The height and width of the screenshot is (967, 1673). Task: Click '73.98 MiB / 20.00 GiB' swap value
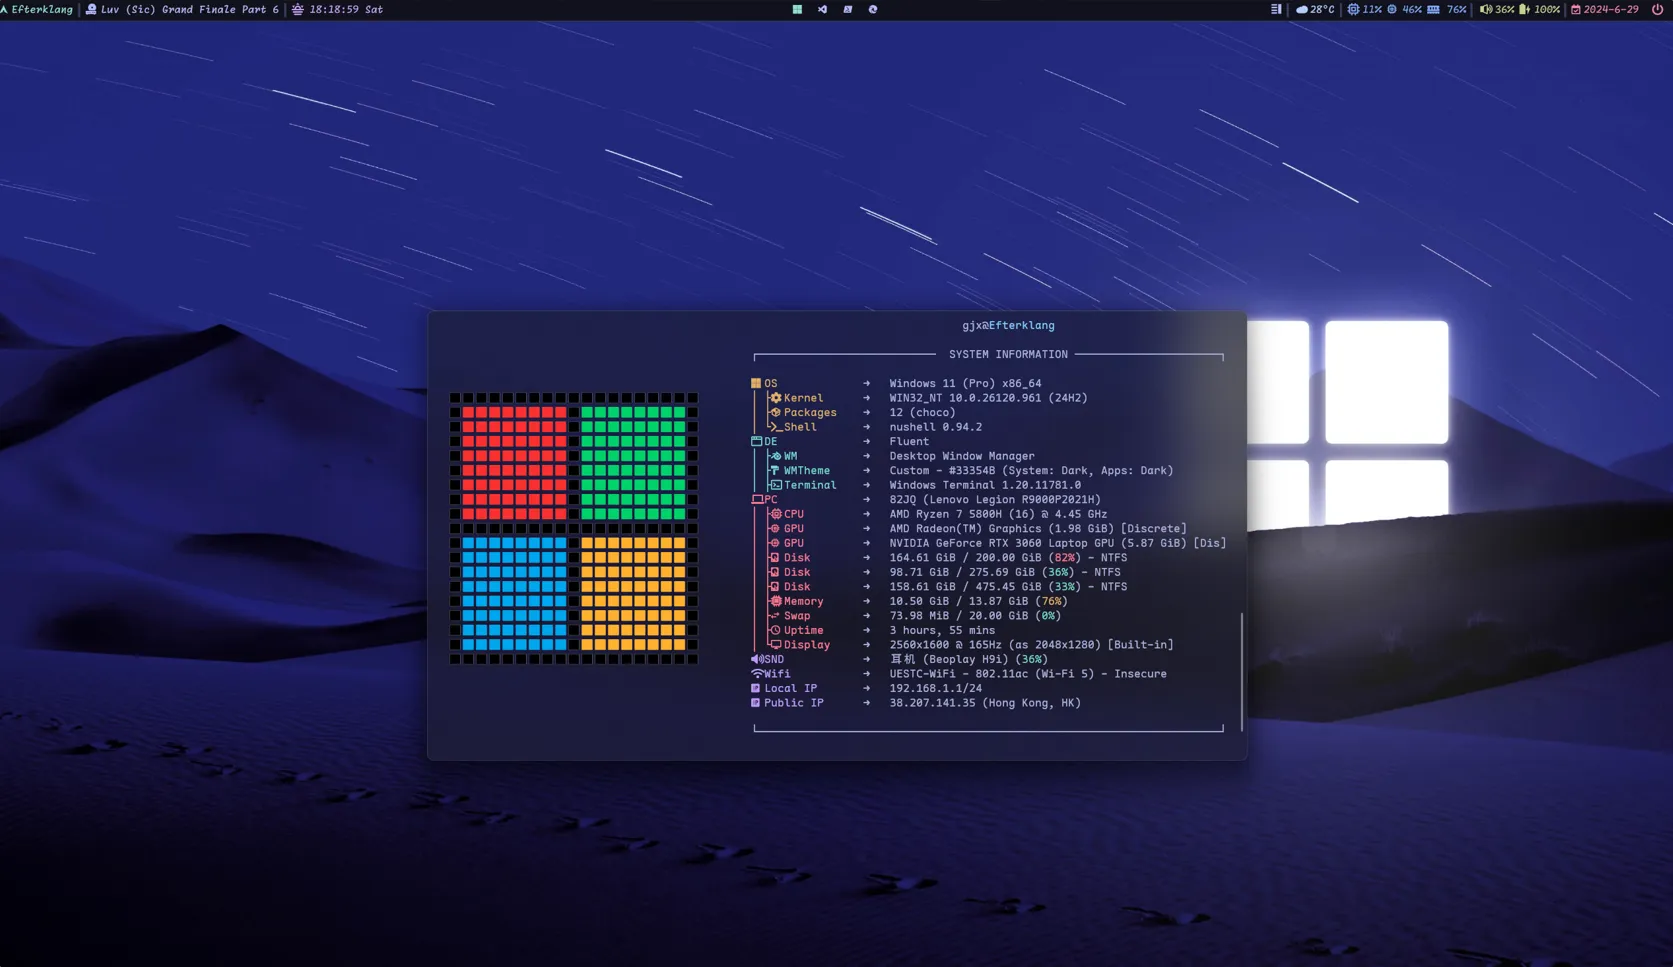958,616
